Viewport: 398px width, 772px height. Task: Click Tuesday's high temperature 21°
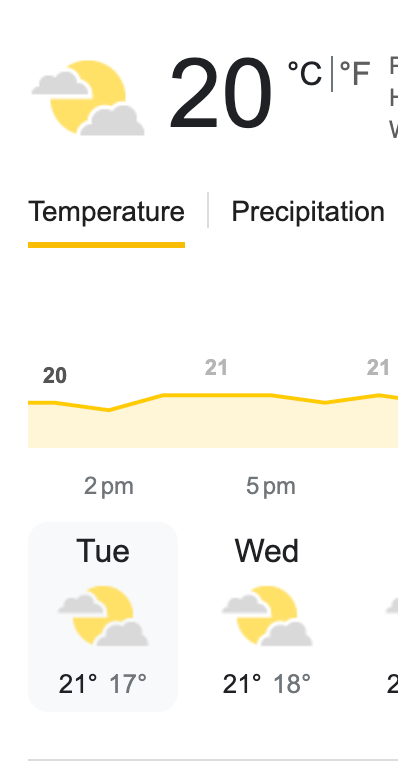click(x=78, y=684)
